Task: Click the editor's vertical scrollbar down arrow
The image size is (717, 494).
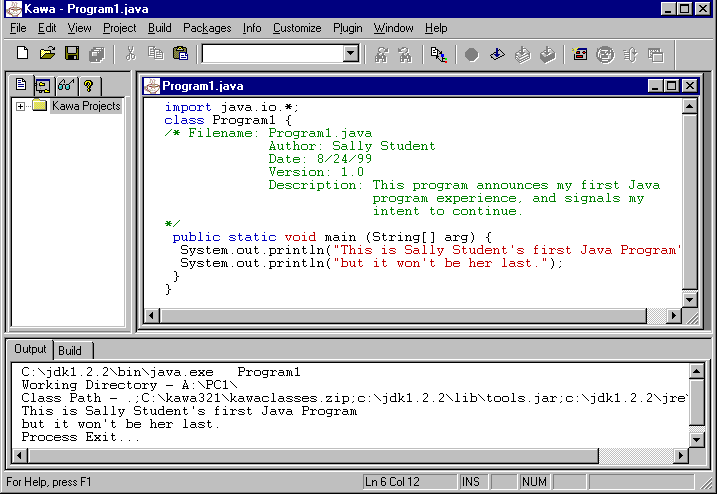Action: 689,300
